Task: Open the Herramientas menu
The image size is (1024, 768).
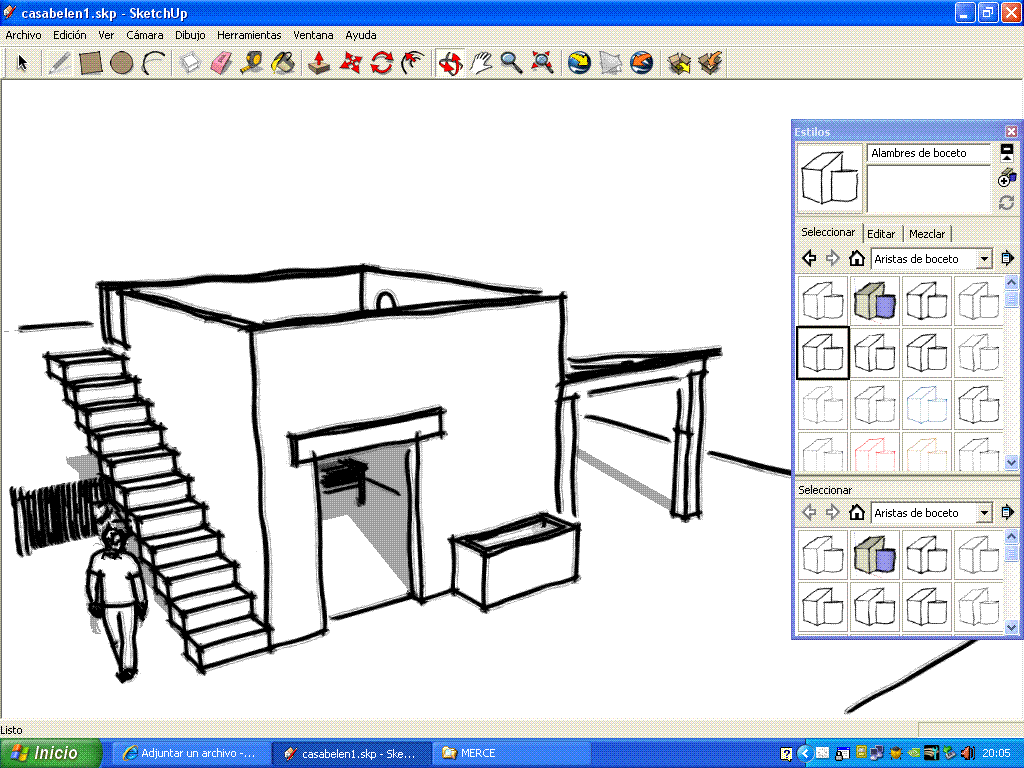Action: coord(249,35)
